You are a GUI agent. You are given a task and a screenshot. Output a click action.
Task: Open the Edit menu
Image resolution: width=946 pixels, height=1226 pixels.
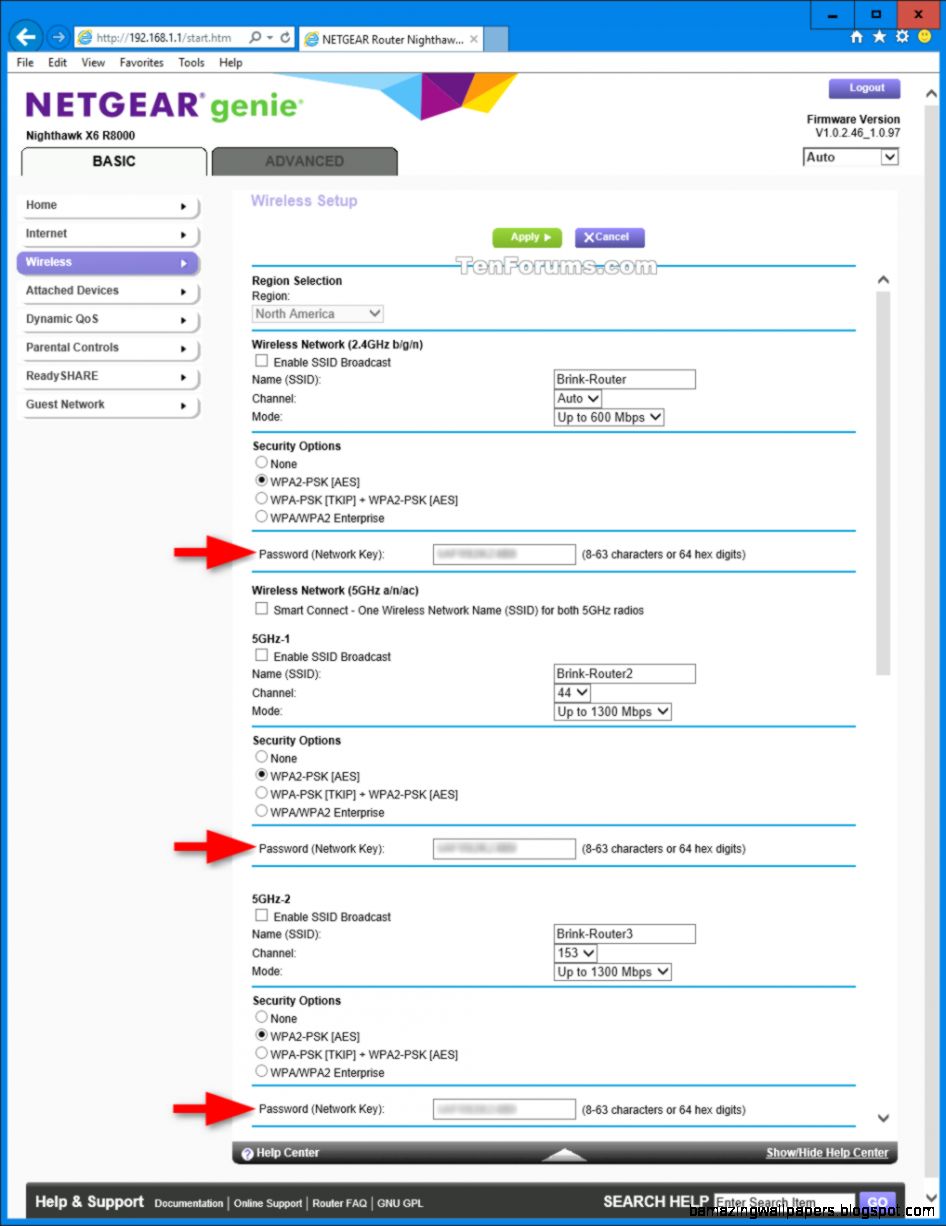click(58, 62)
